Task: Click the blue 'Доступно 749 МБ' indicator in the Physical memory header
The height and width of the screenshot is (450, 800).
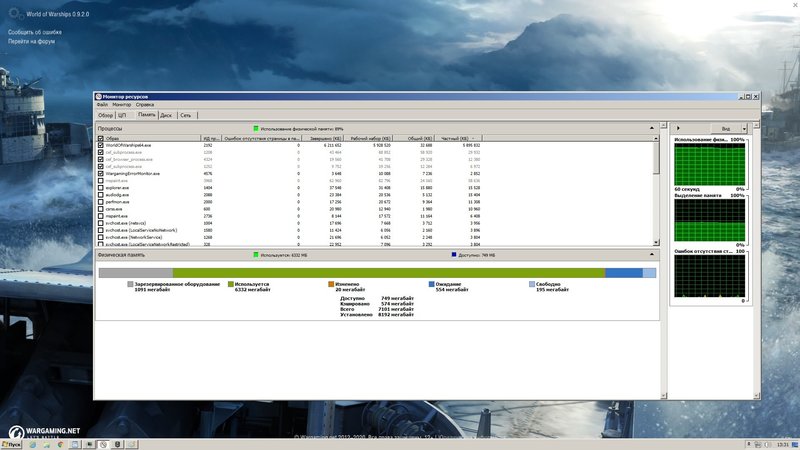Action: tap(454, 255)
